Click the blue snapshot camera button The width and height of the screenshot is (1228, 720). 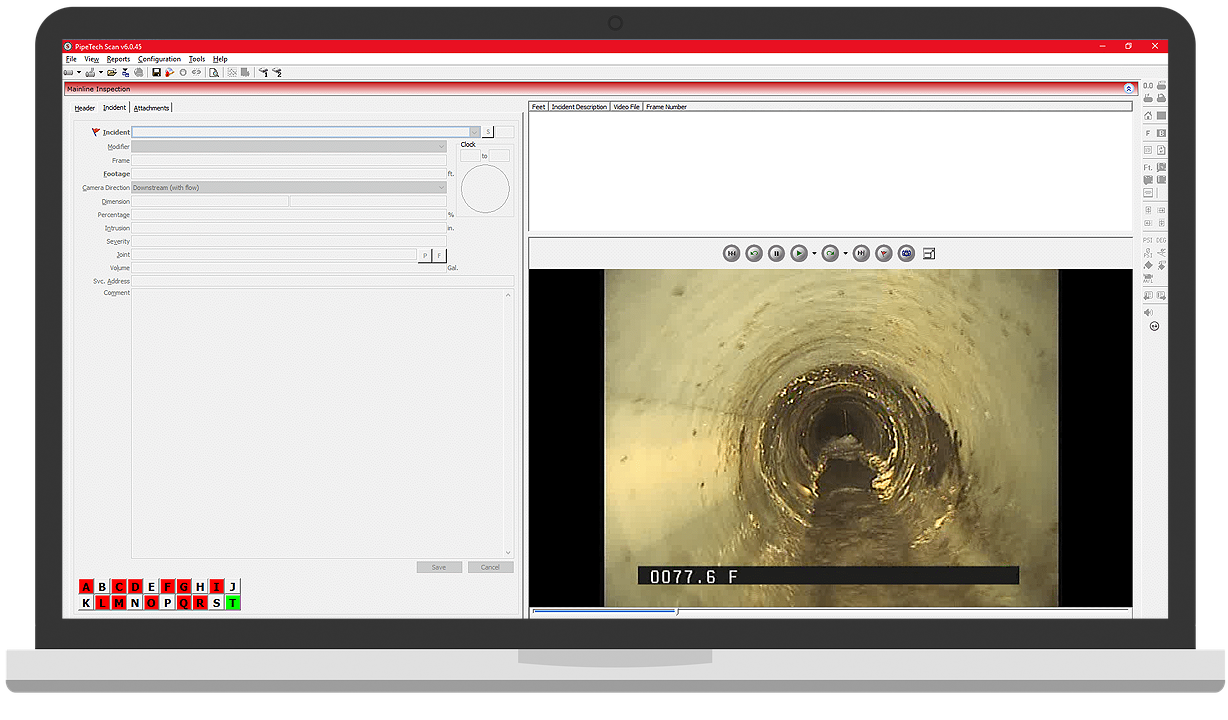[906, 253]
